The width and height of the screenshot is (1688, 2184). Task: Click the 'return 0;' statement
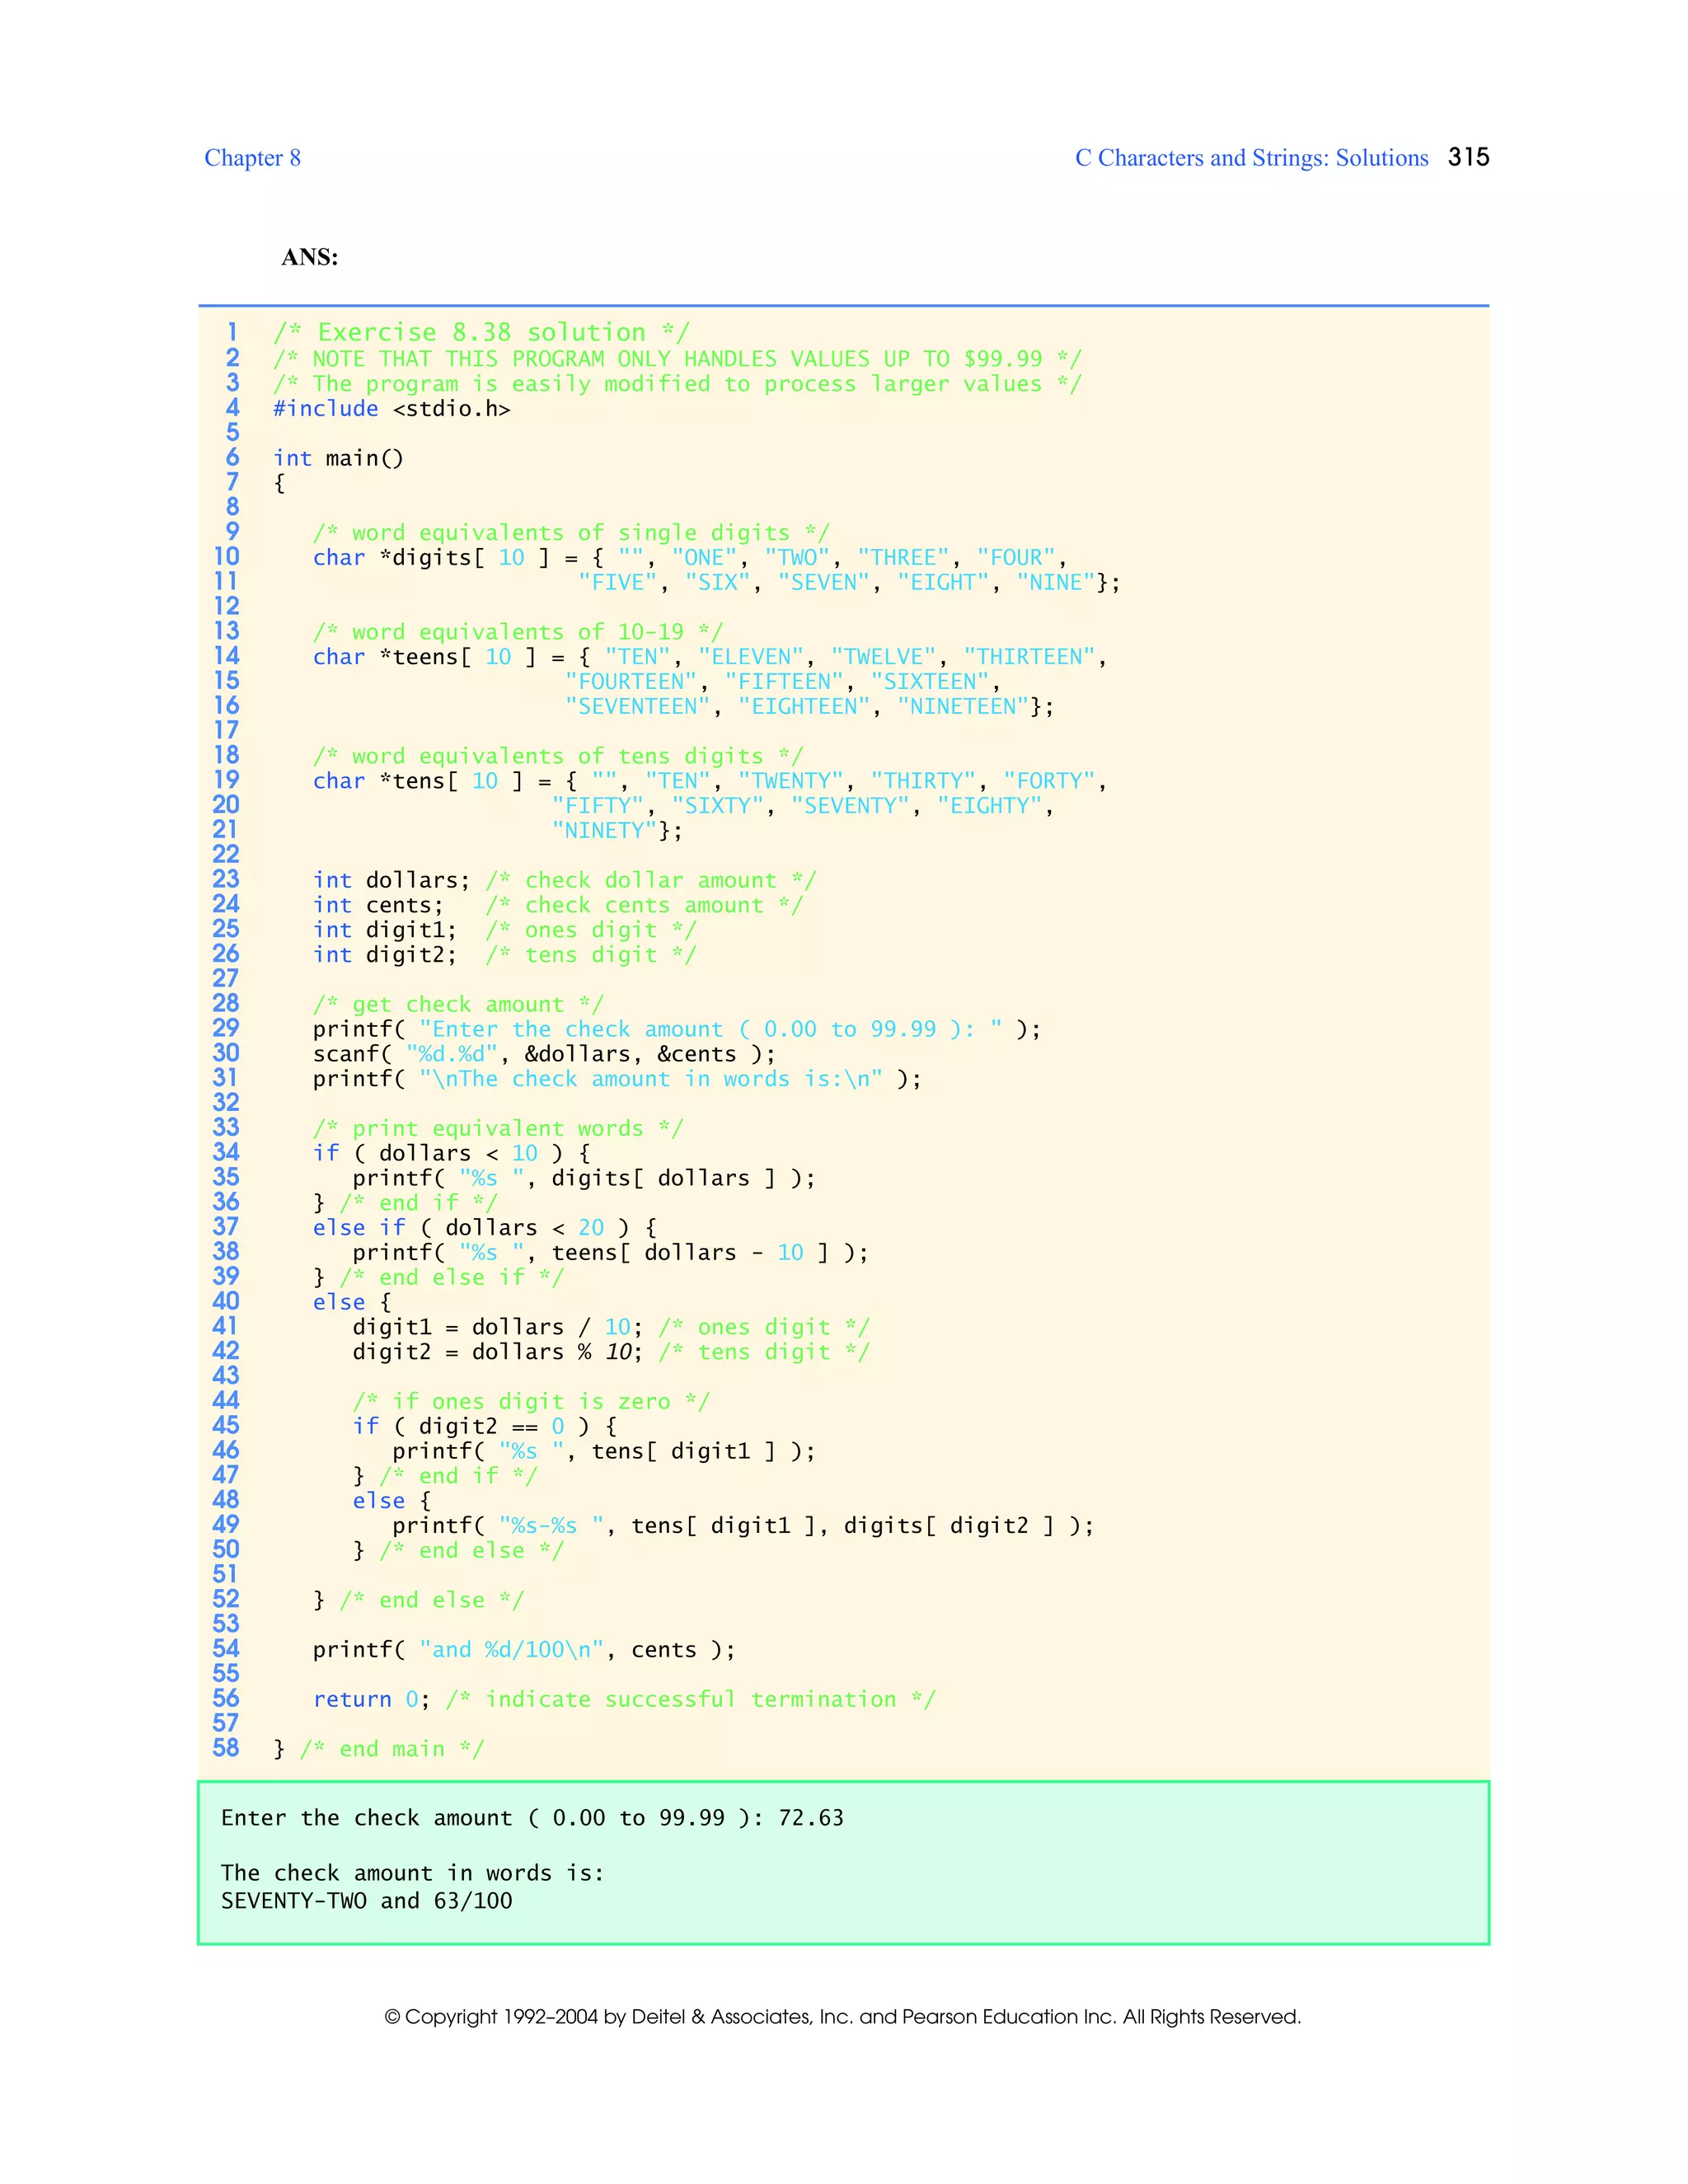click(x=371, y=1699)
